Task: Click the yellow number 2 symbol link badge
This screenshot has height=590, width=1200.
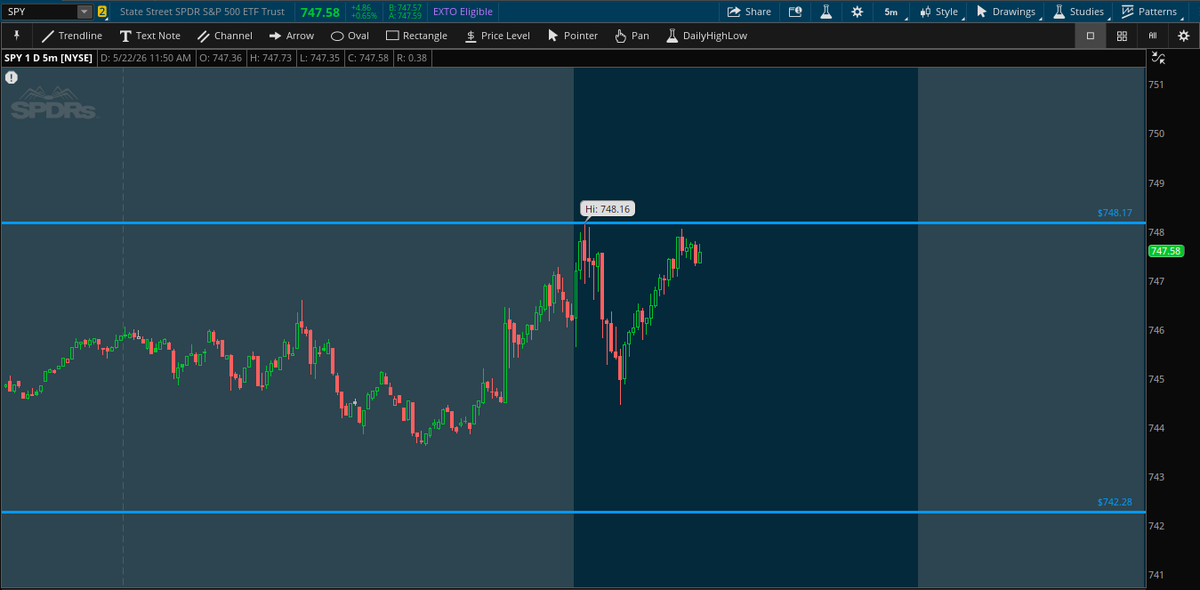Action: pos(102,12)
